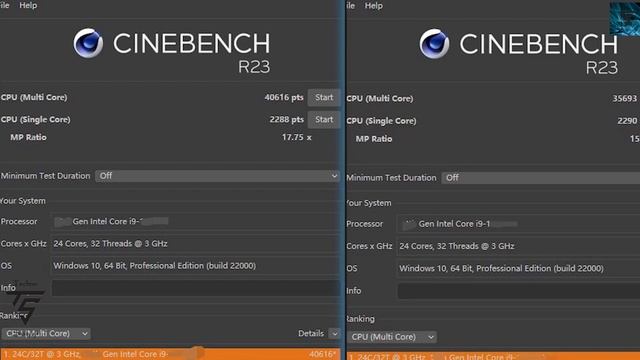
Task: Select the 2288 pts single core score
Action: (287, 120)
